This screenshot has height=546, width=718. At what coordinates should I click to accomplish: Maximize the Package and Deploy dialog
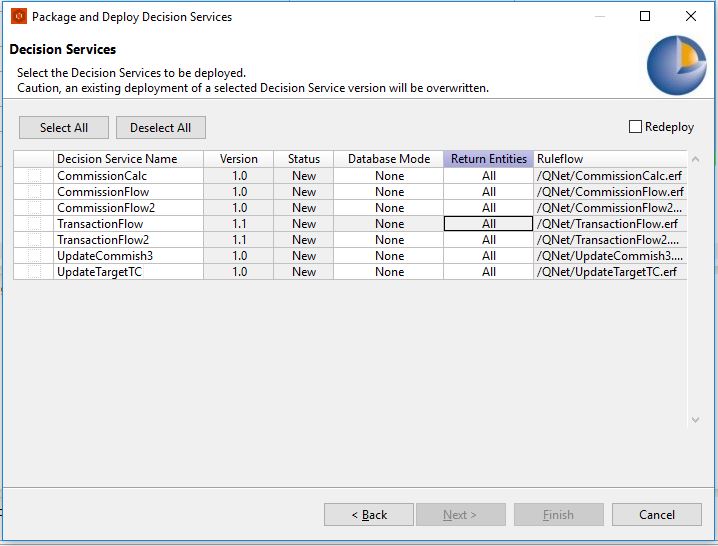(645, 16)
